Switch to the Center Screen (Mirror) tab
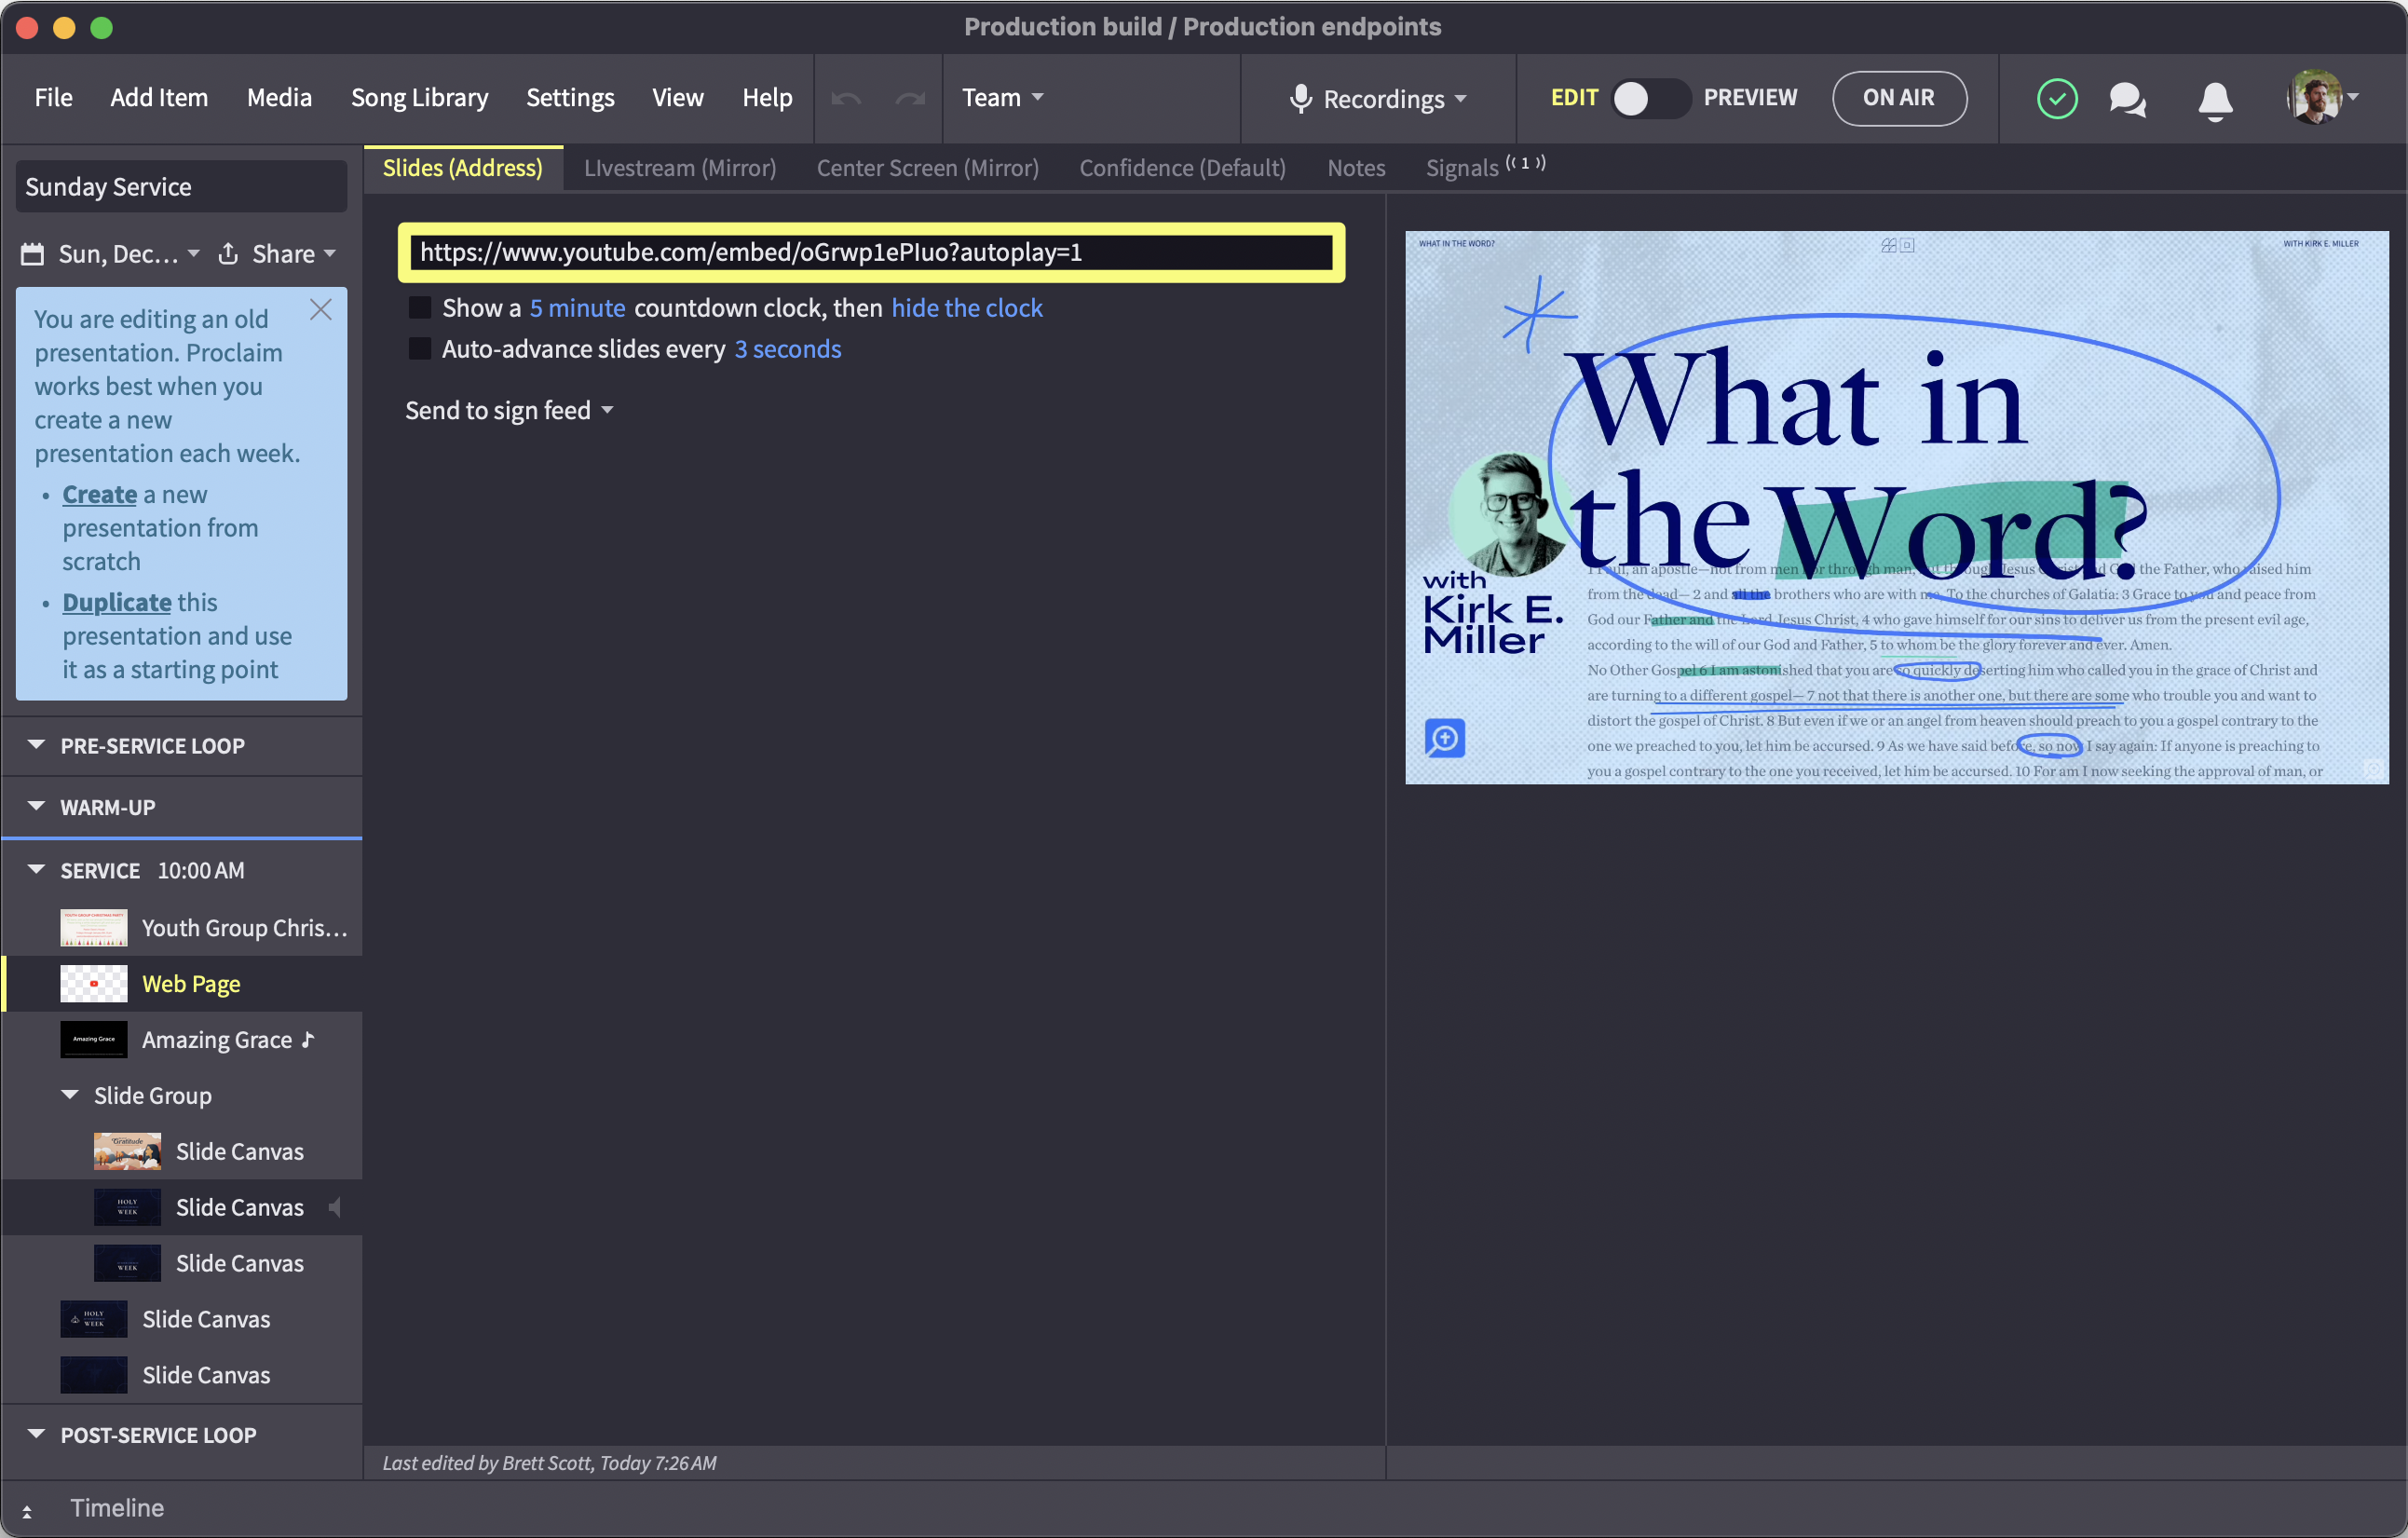 [x=927, y=168]
